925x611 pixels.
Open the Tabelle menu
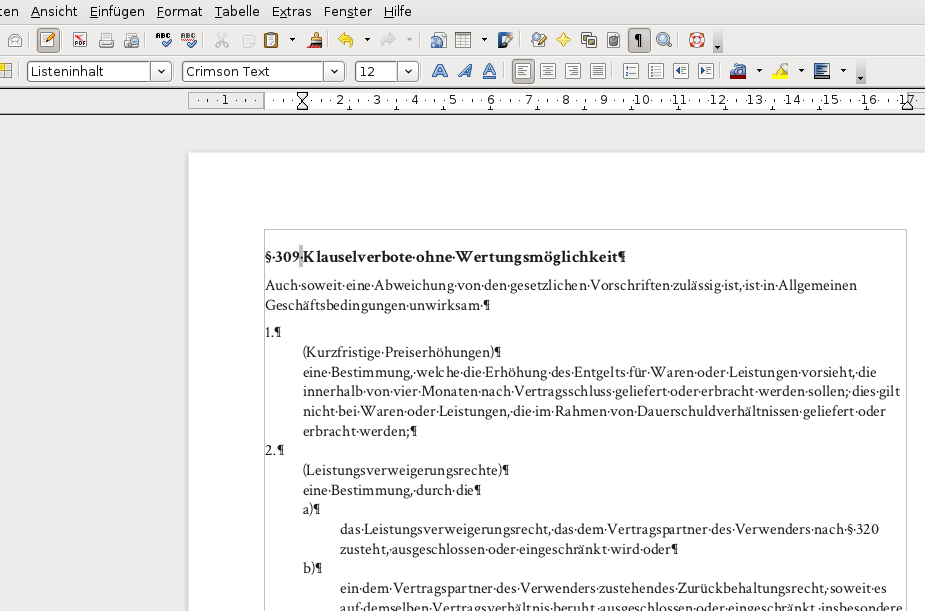[x=237, y=11]
